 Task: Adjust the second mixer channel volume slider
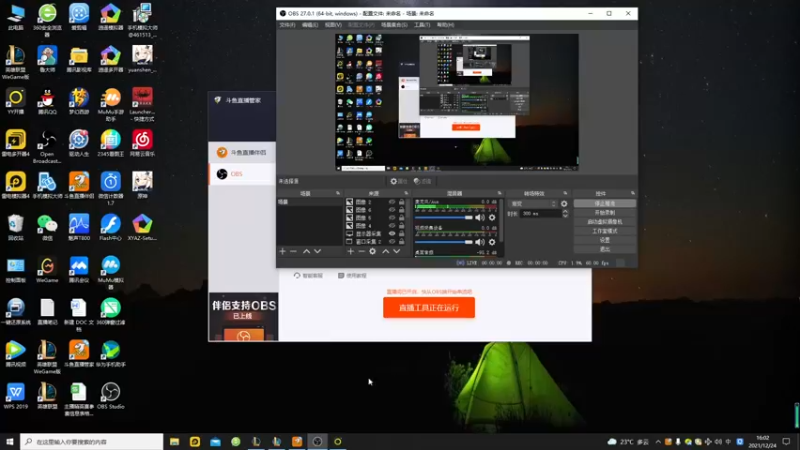444,242
